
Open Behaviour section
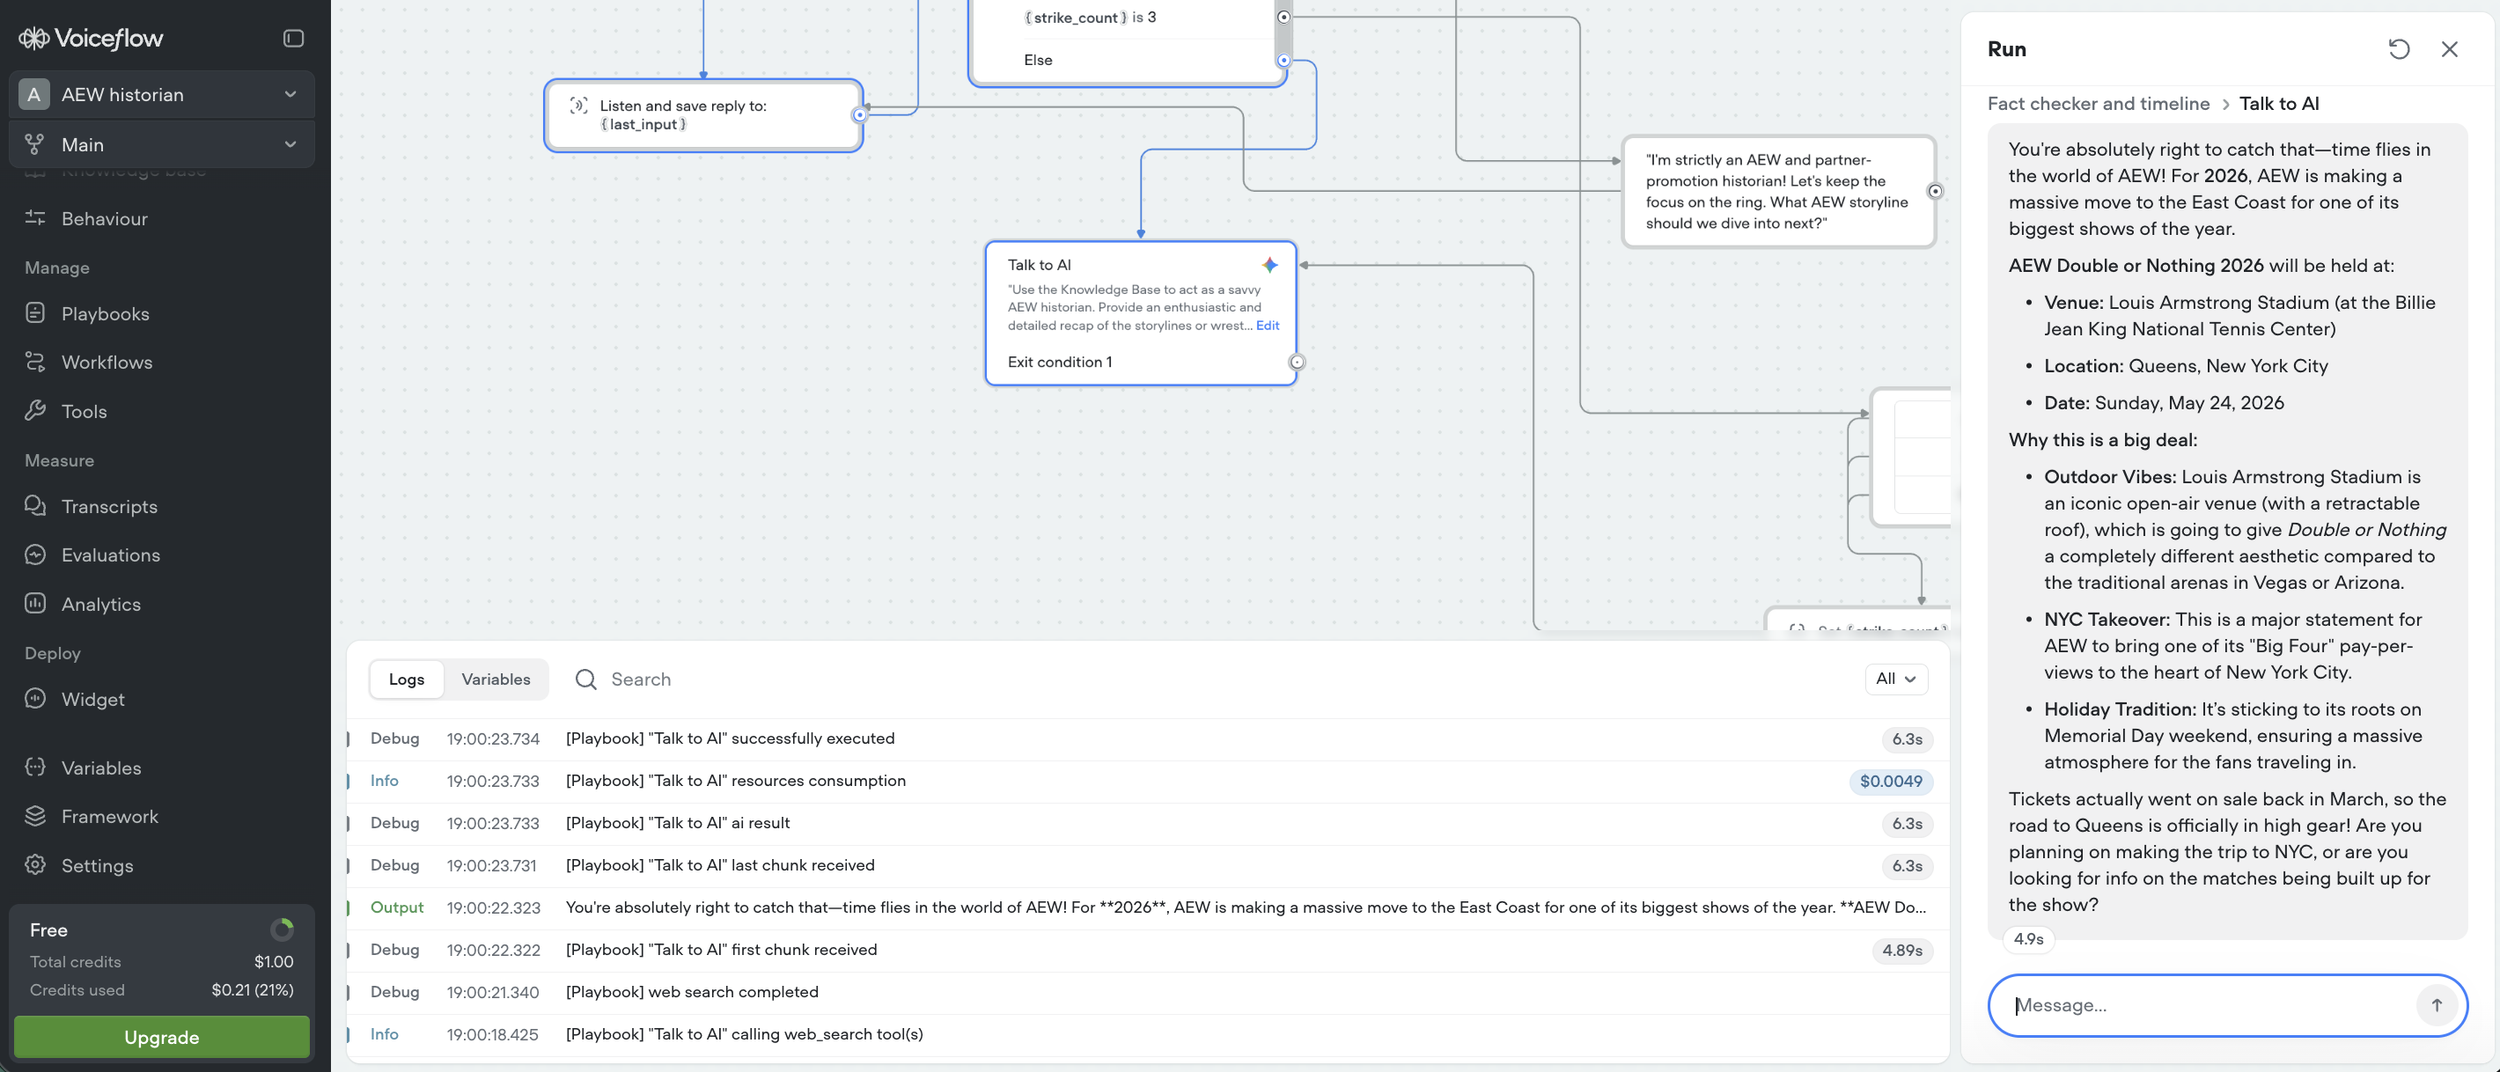pos(104,219)
